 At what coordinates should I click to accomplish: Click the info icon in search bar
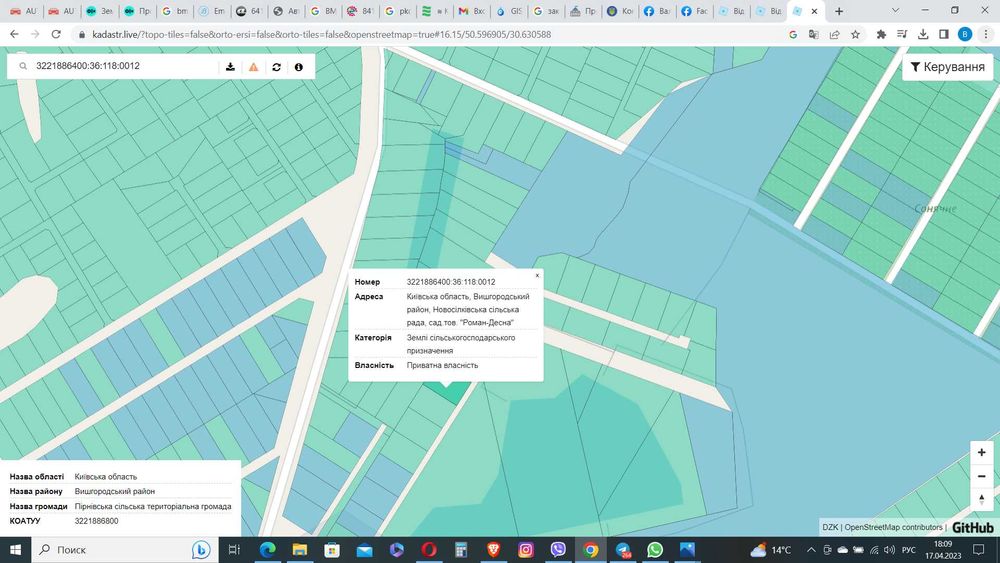(x=298, y=67)
